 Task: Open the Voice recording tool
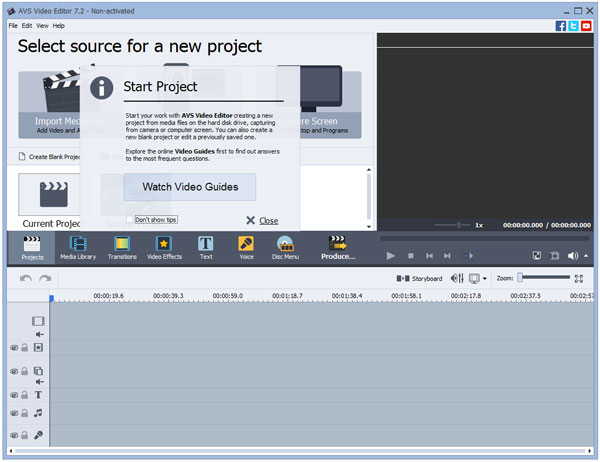pos(245,247)
